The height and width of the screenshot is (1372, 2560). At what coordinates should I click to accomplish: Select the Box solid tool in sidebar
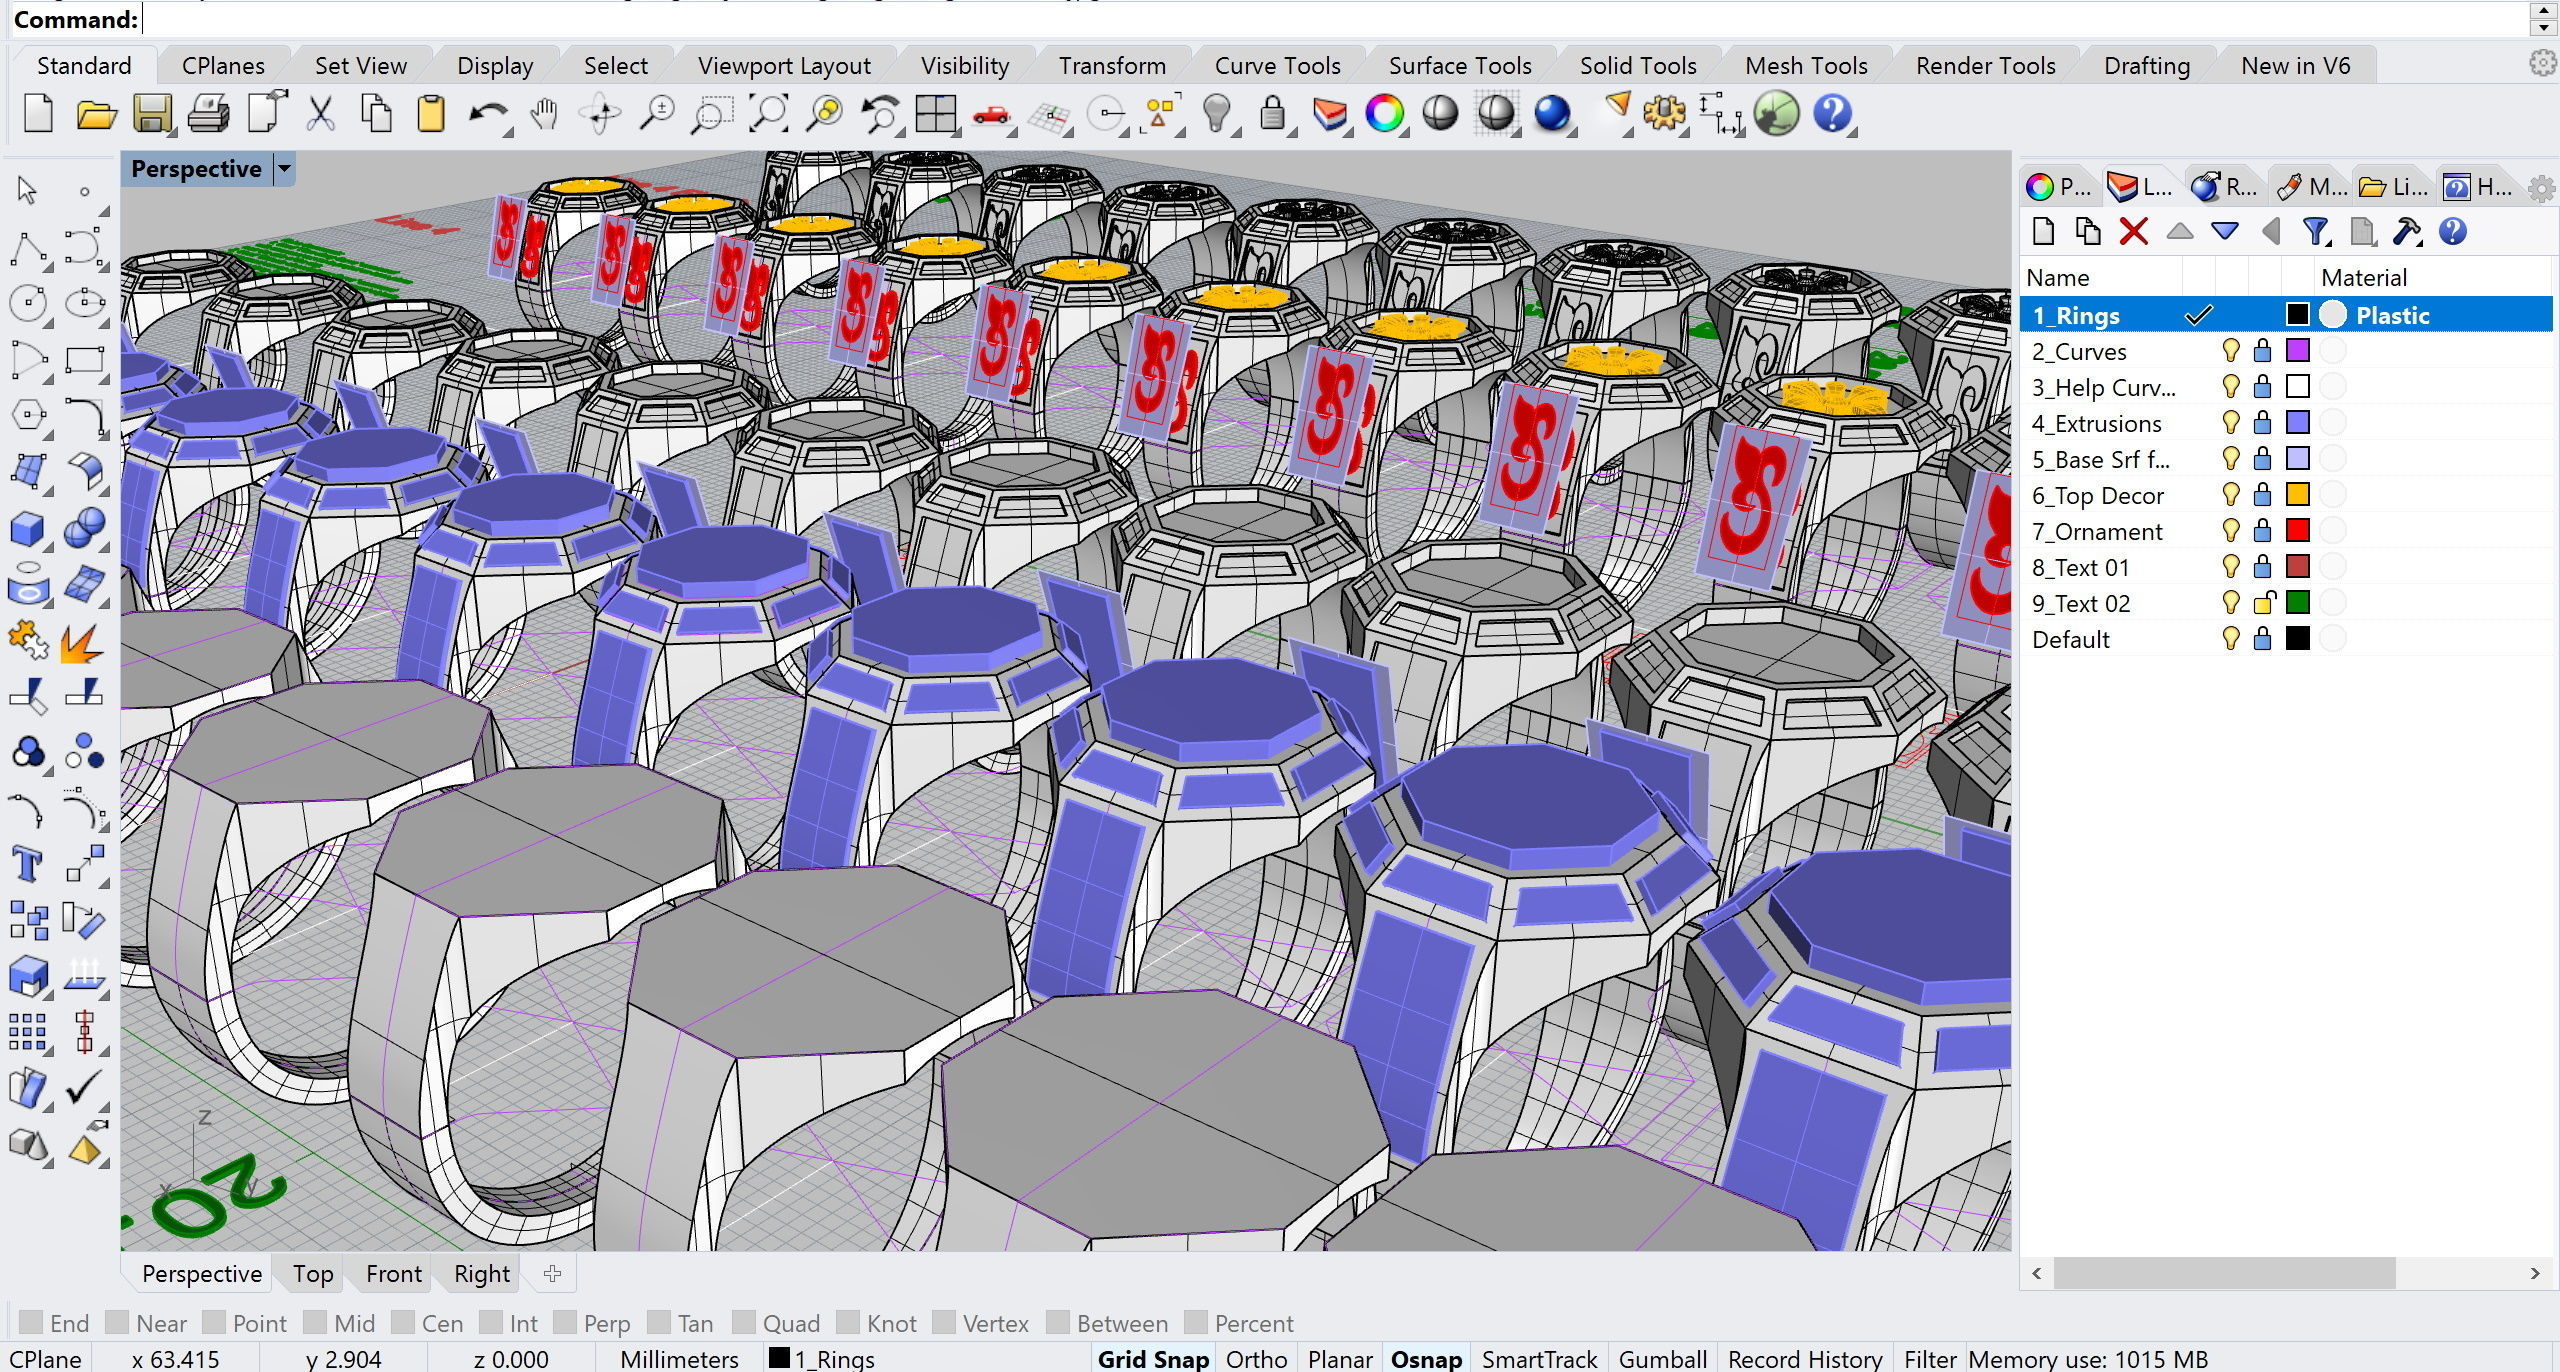pyautogui.click(x=27, y=528)
